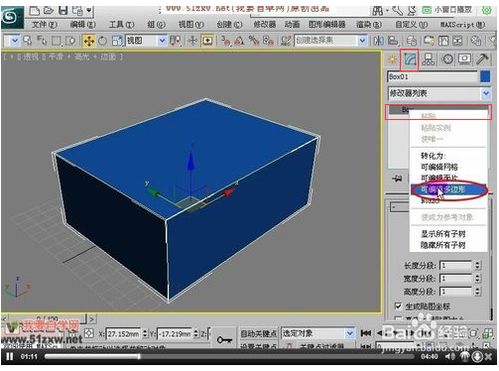
Task: Select the Move transform tool
Action: (x=89, y=41)
